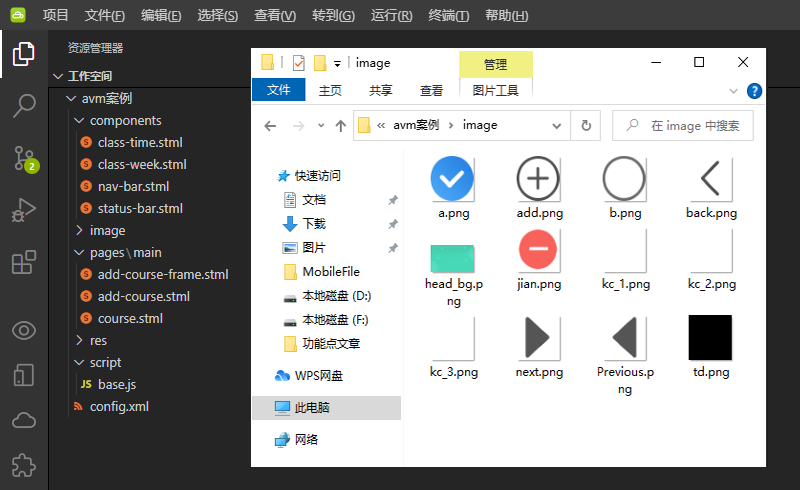The height and width of the screenshot is (490, 800).
Task: Click the puzzle piece plugin icon
Action: [23, 465]
